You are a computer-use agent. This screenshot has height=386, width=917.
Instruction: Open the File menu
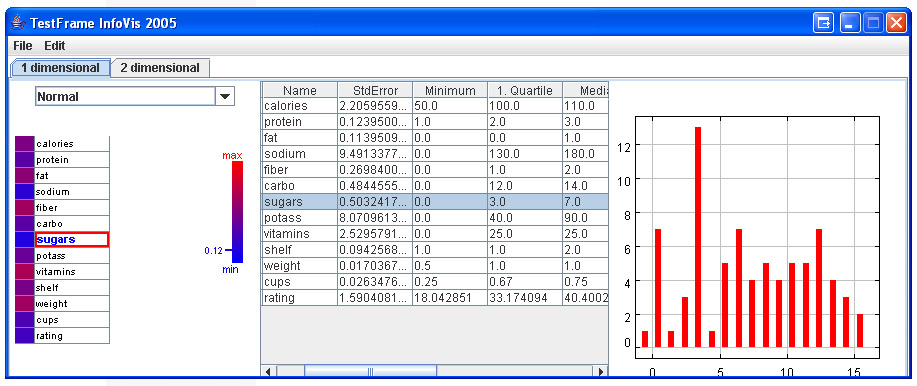[23, 46]
